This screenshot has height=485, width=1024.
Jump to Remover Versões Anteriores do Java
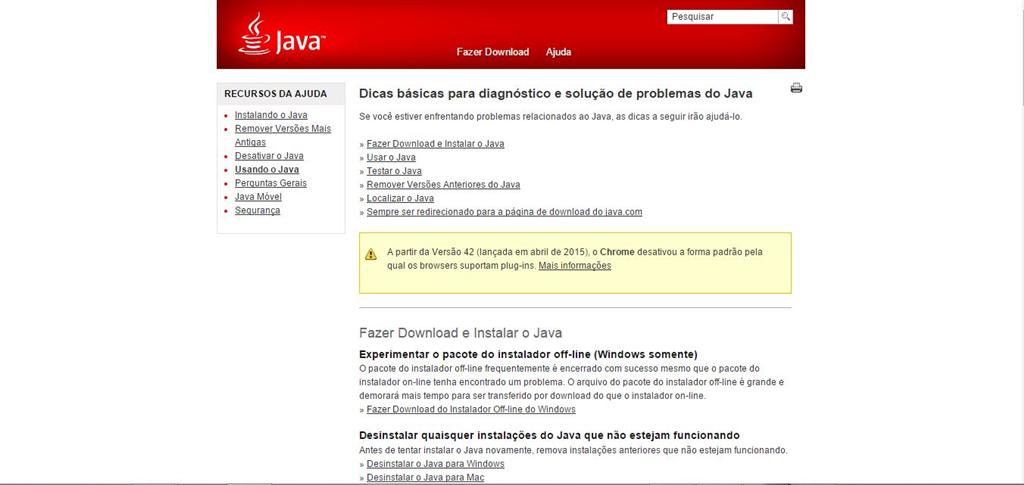443,185
